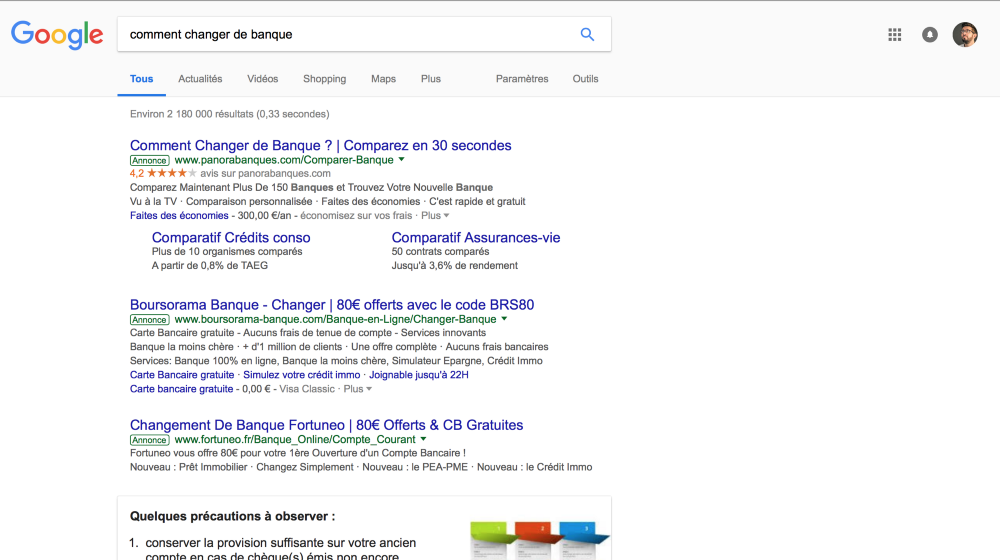Image resolution: width=1000 pixels, height=560 pixels.
Task: Click Annonce badge on Fortuneo result
Action: 149,440
